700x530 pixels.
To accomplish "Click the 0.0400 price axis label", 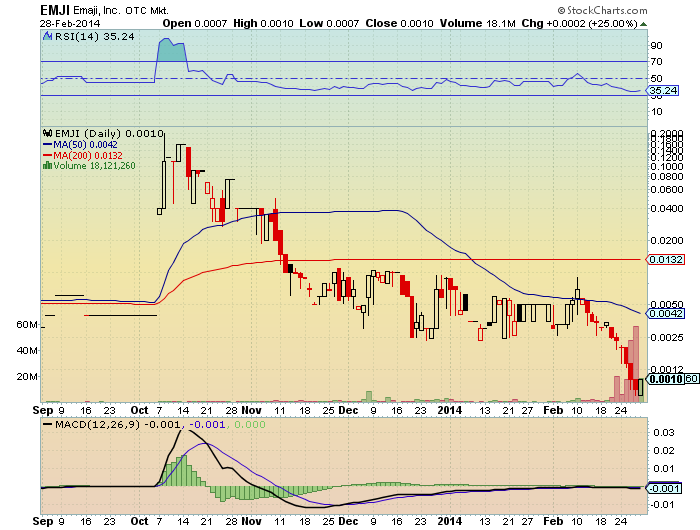I will coord(667,209).
